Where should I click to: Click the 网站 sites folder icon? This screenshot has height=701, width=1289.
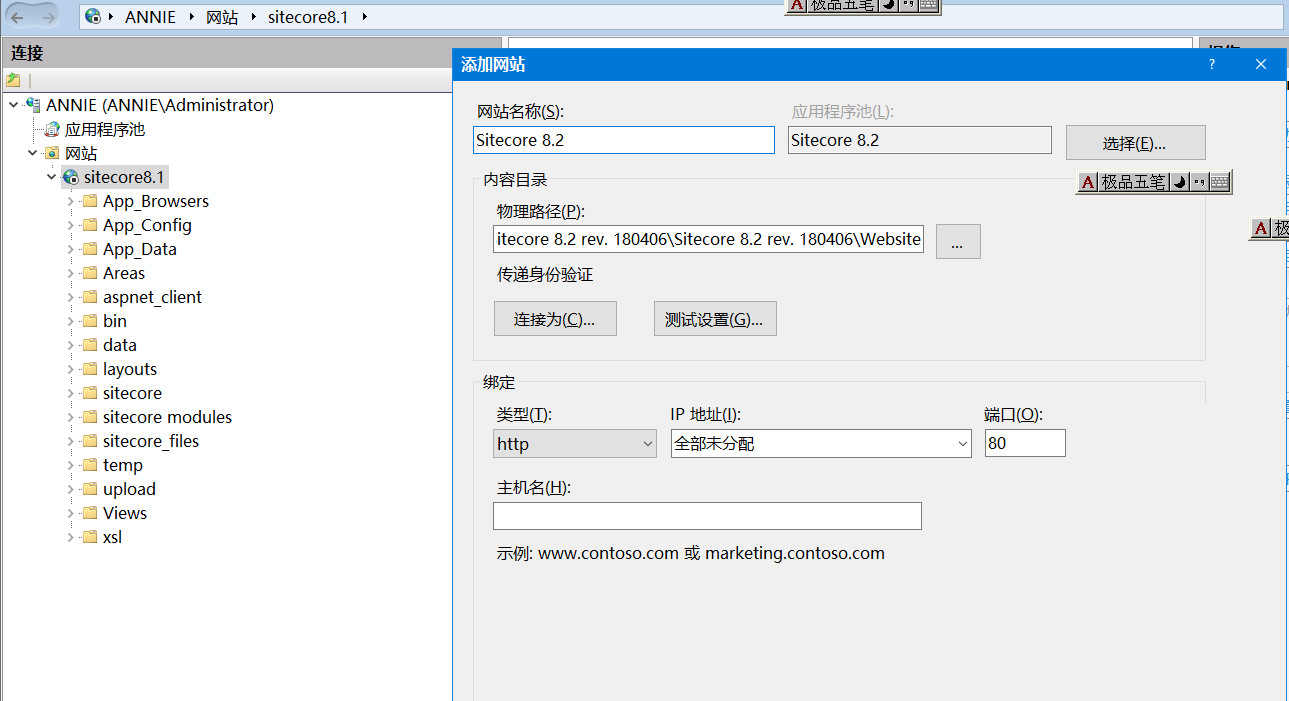click(52, 153)
